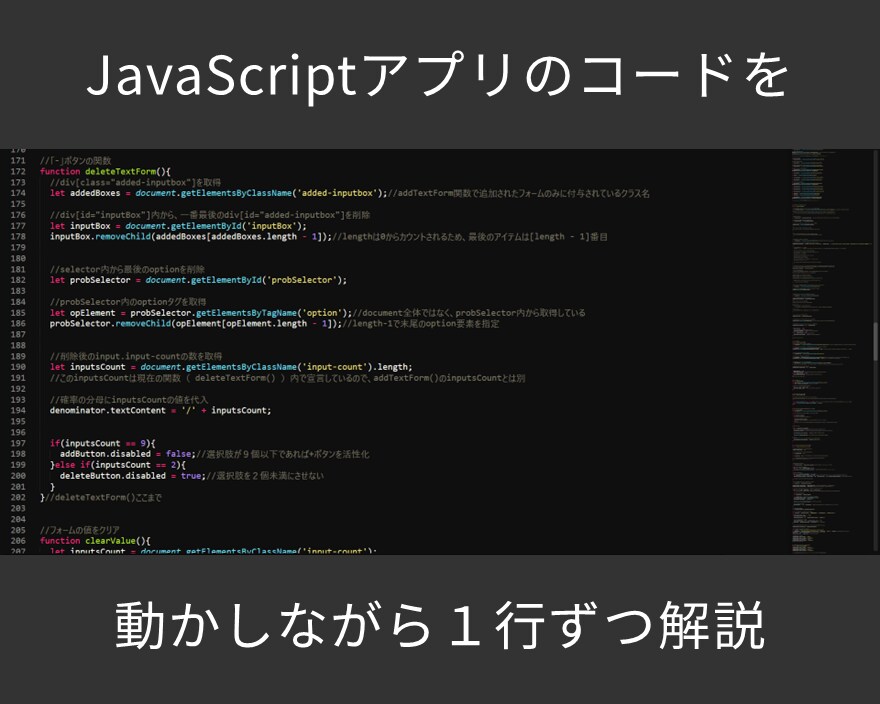Click the comment on line 171 about the minus button

click(75, 161)
